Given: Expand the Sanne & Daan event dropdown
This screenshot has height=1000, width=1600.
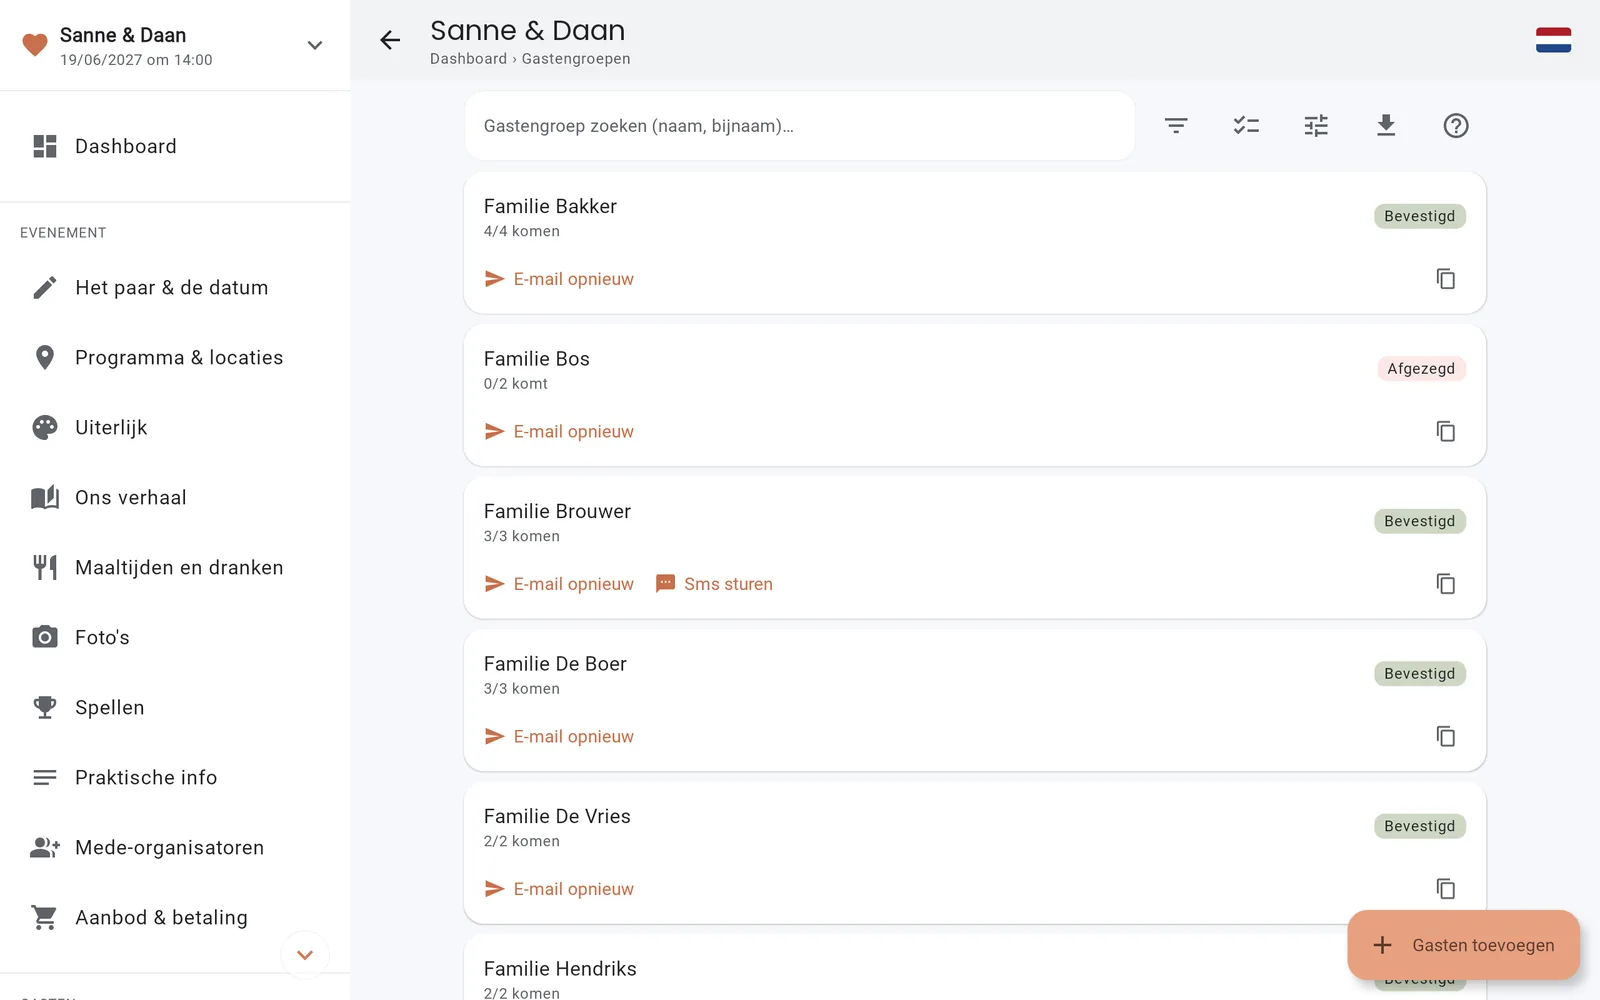Looking at the screenshot, I should pos(315,45).
